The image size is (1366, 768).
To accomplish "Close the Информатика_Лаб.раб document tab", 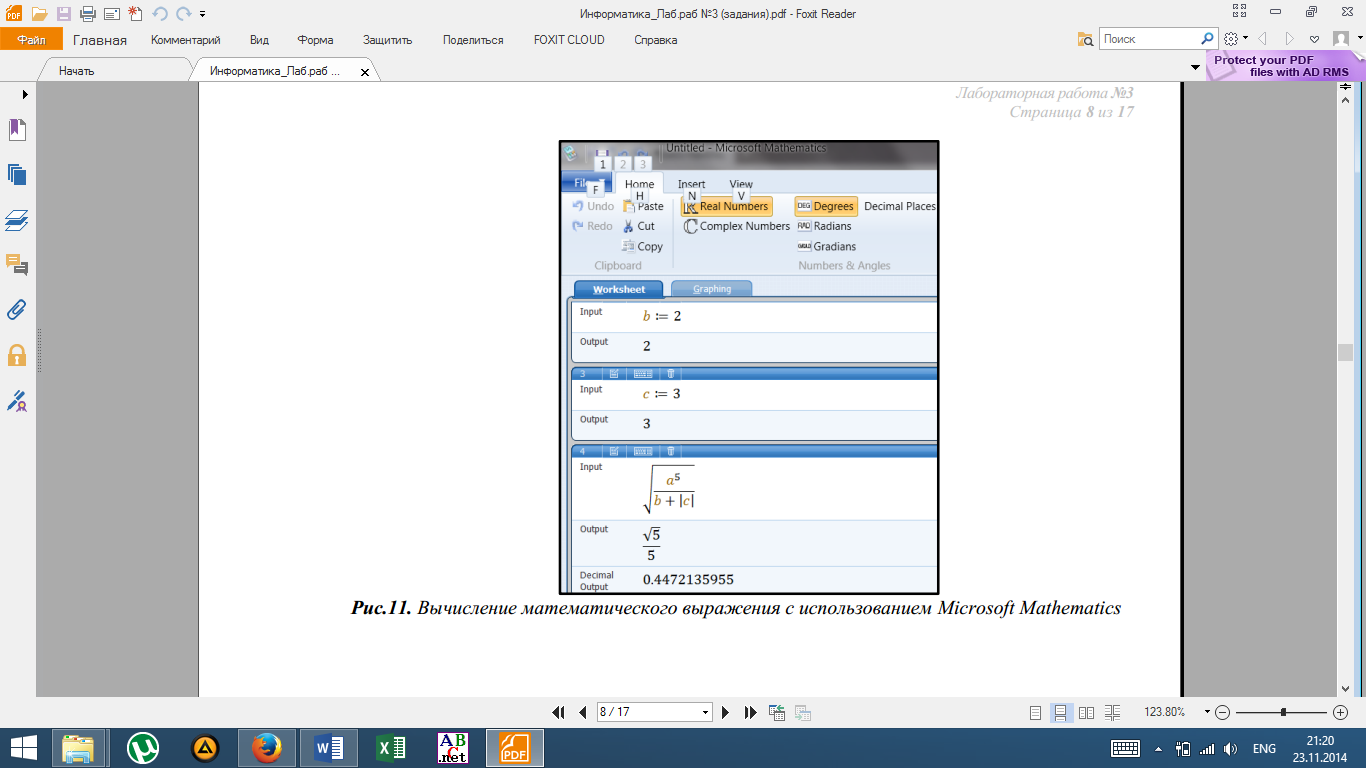I will click(364, 73).
